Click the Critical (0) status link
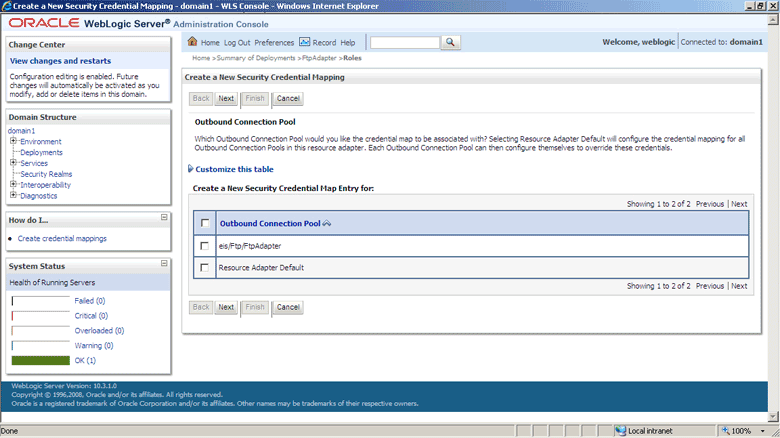 pos(91,316)
